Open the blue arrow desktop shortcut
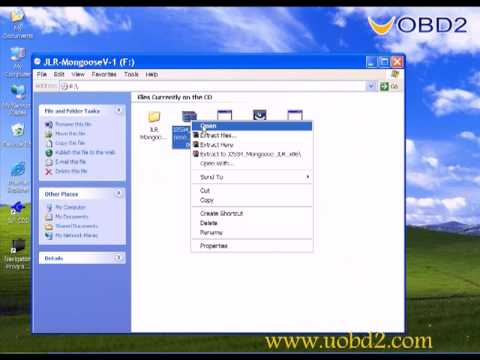 18,213
